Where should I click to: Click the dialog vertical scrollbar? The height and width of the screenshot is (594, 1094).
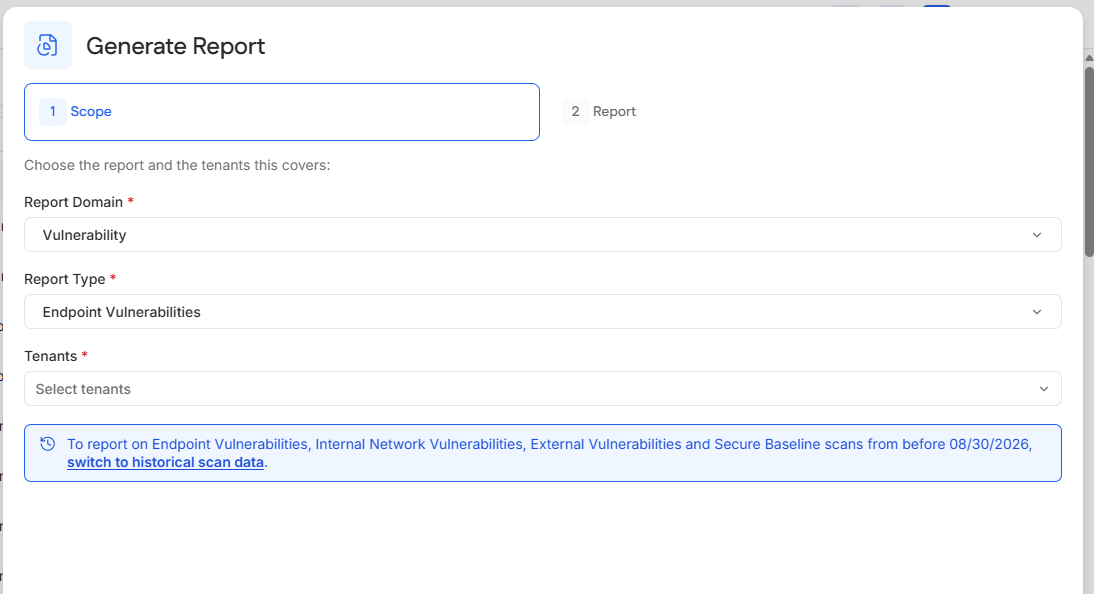point(1088,161)
